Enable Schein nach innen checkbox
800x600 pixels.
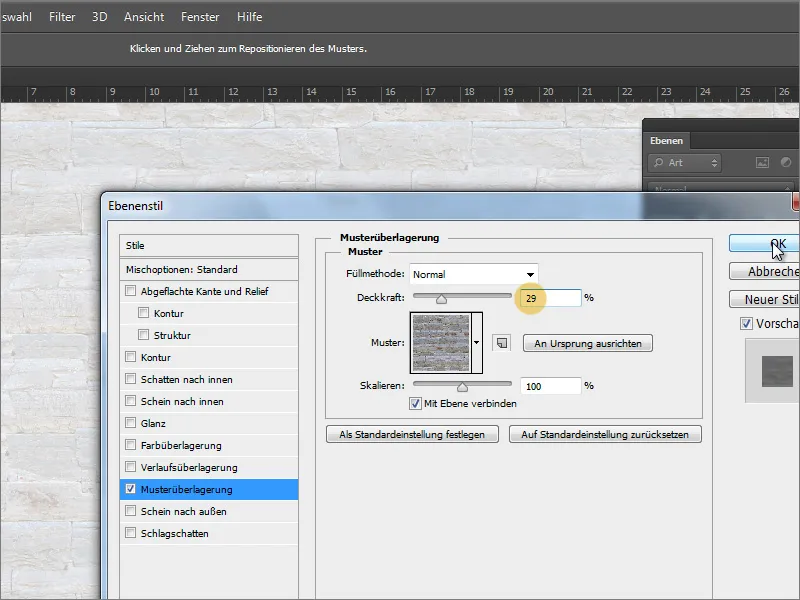pyautogui.click(x=131, y=401)
